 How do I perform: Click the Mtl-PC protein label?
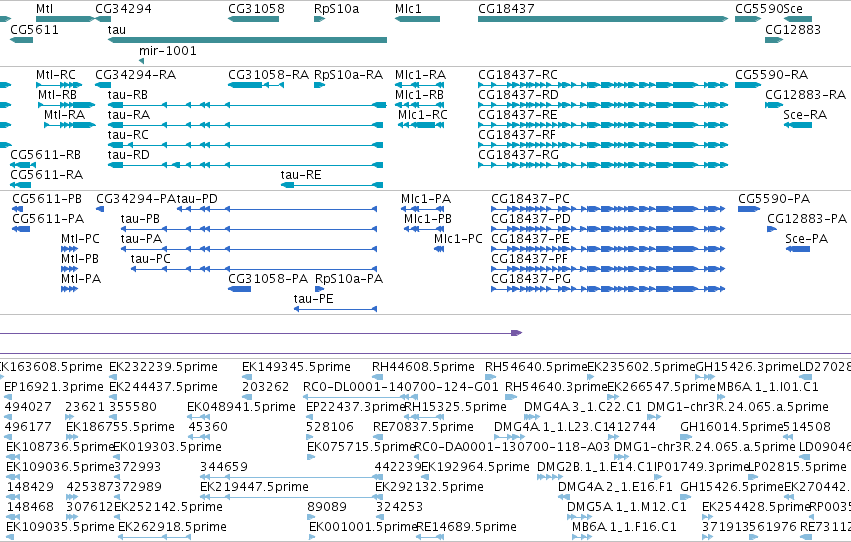(80, 239)
